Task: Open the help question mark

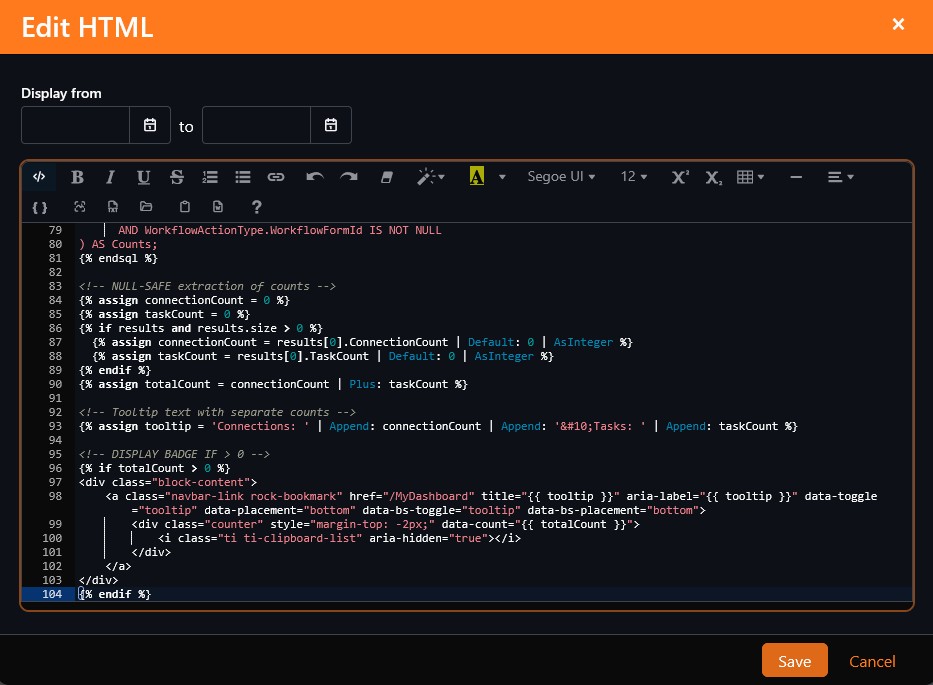Action: (x=257, y=207)
